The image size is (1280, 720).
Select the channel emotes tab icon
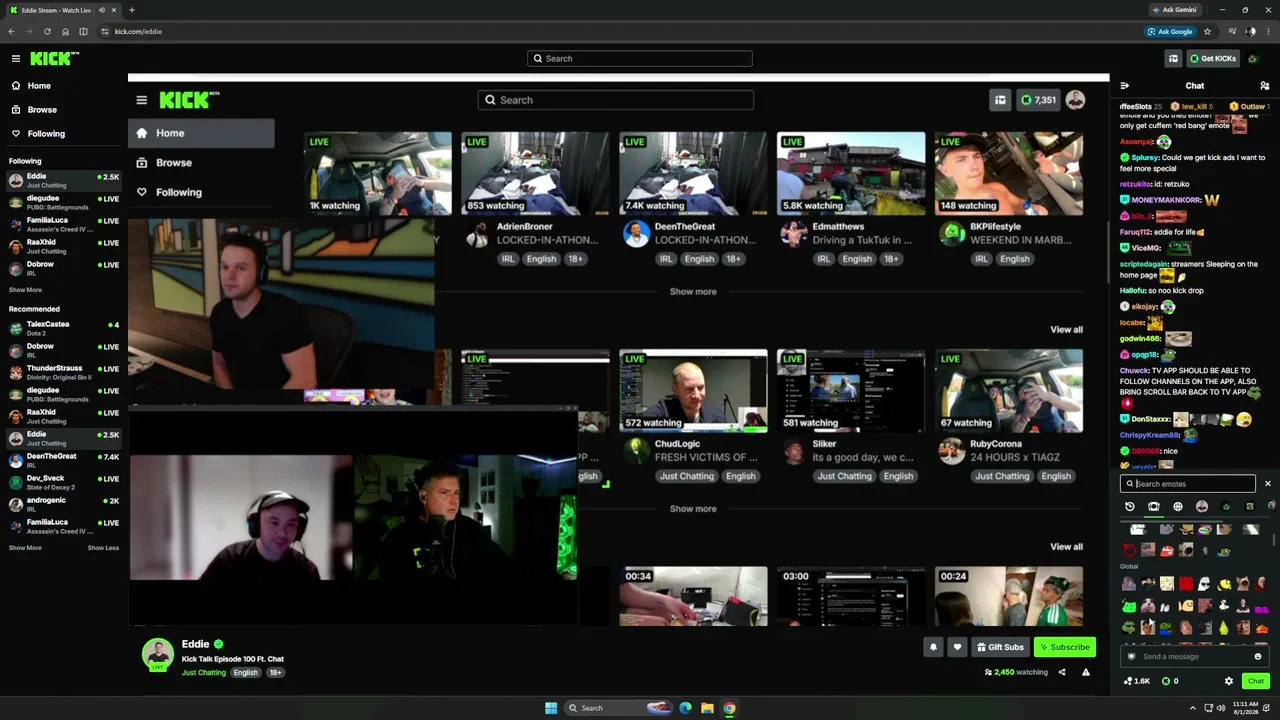[1153, 507]
